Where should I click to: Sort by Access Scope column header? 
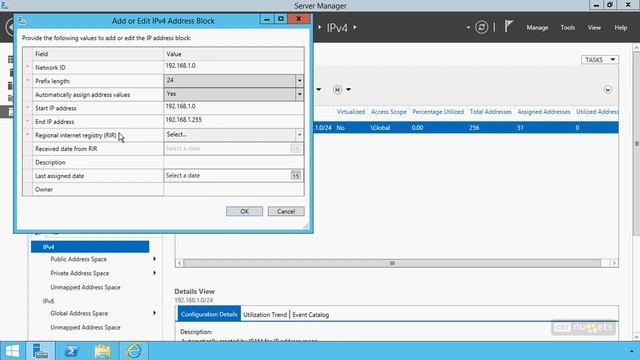coord(389,111)
